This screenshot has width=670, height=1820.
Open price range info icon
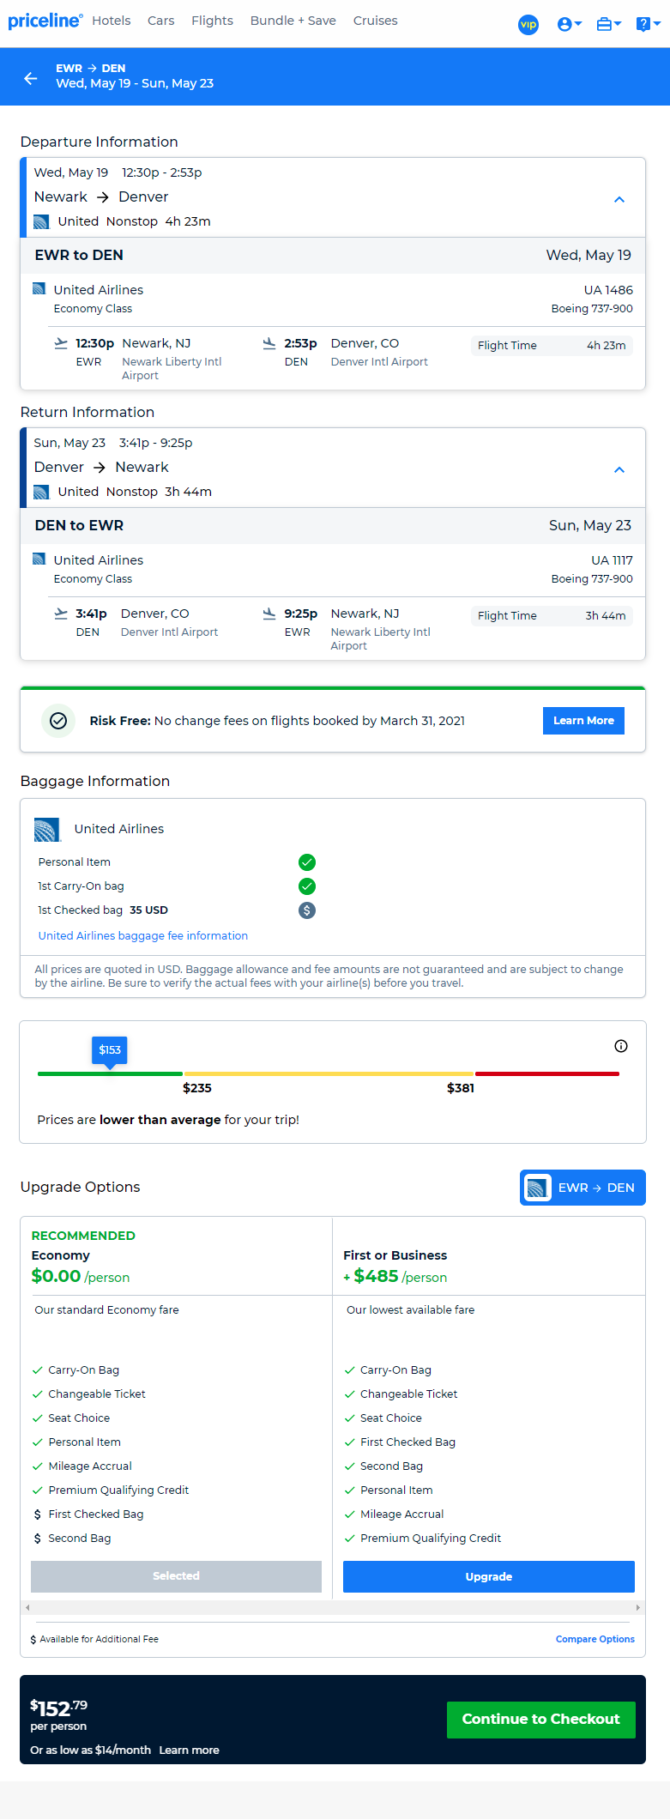tap(621, 1046)
